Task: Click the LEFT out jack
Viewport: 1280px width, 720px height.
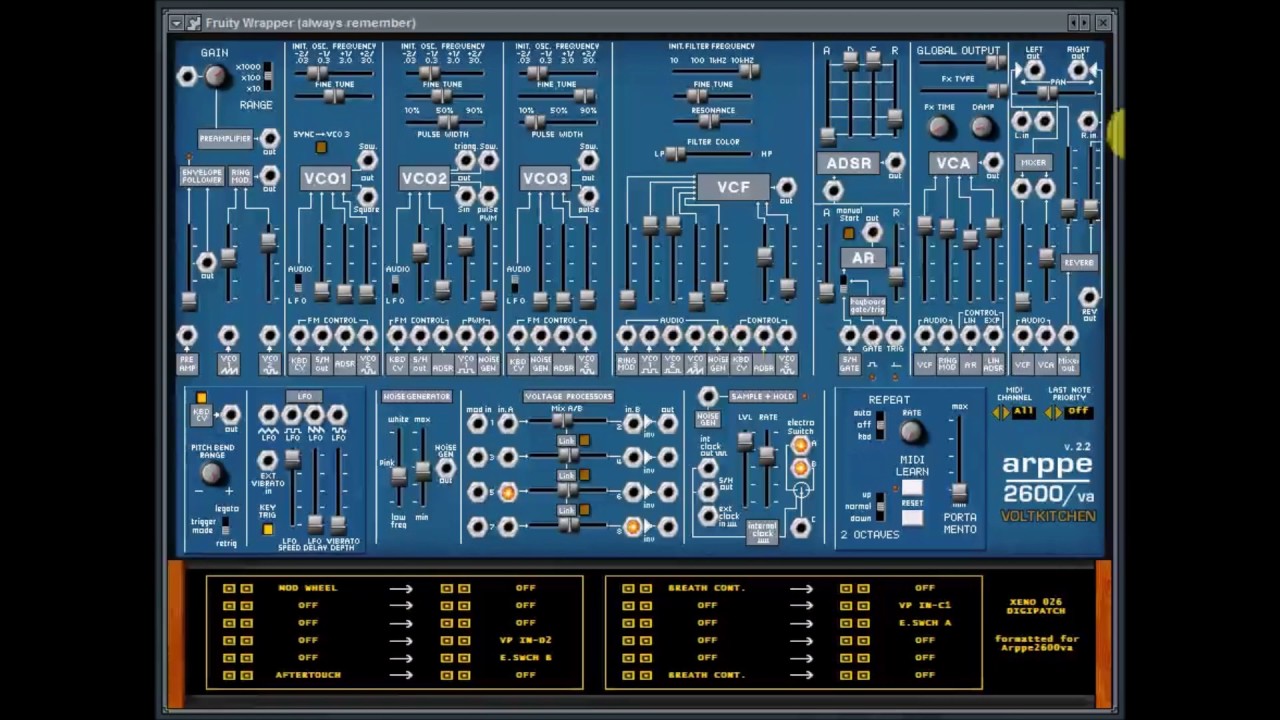Action: [x=1034, y=69]
